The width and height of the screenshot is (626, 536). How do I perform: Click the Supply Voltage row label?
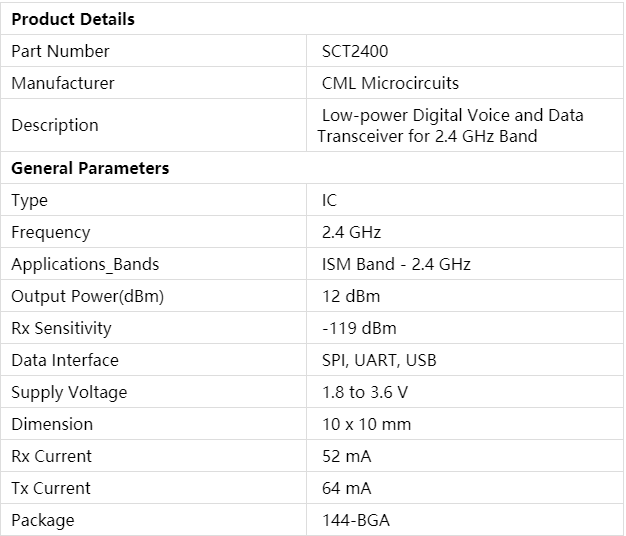tap(69, 392)
